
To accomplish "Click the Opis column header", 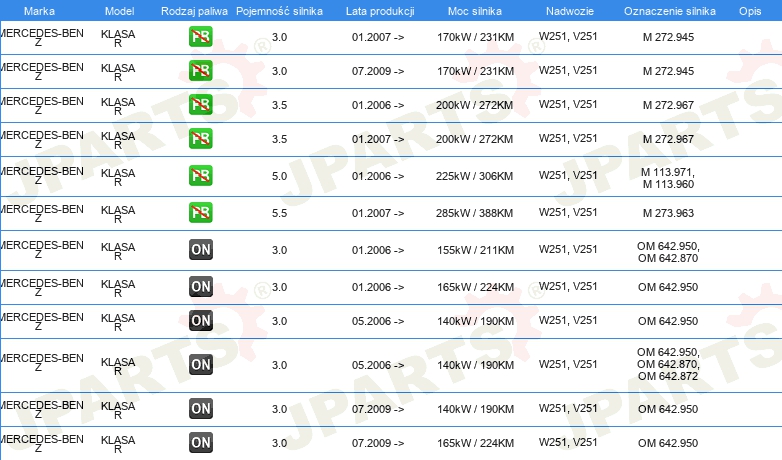I will click(x=750, y=11).
